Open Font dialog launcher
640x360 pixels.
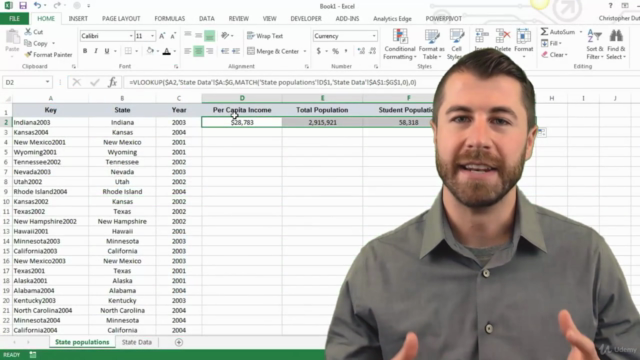[x=176, y=67]
